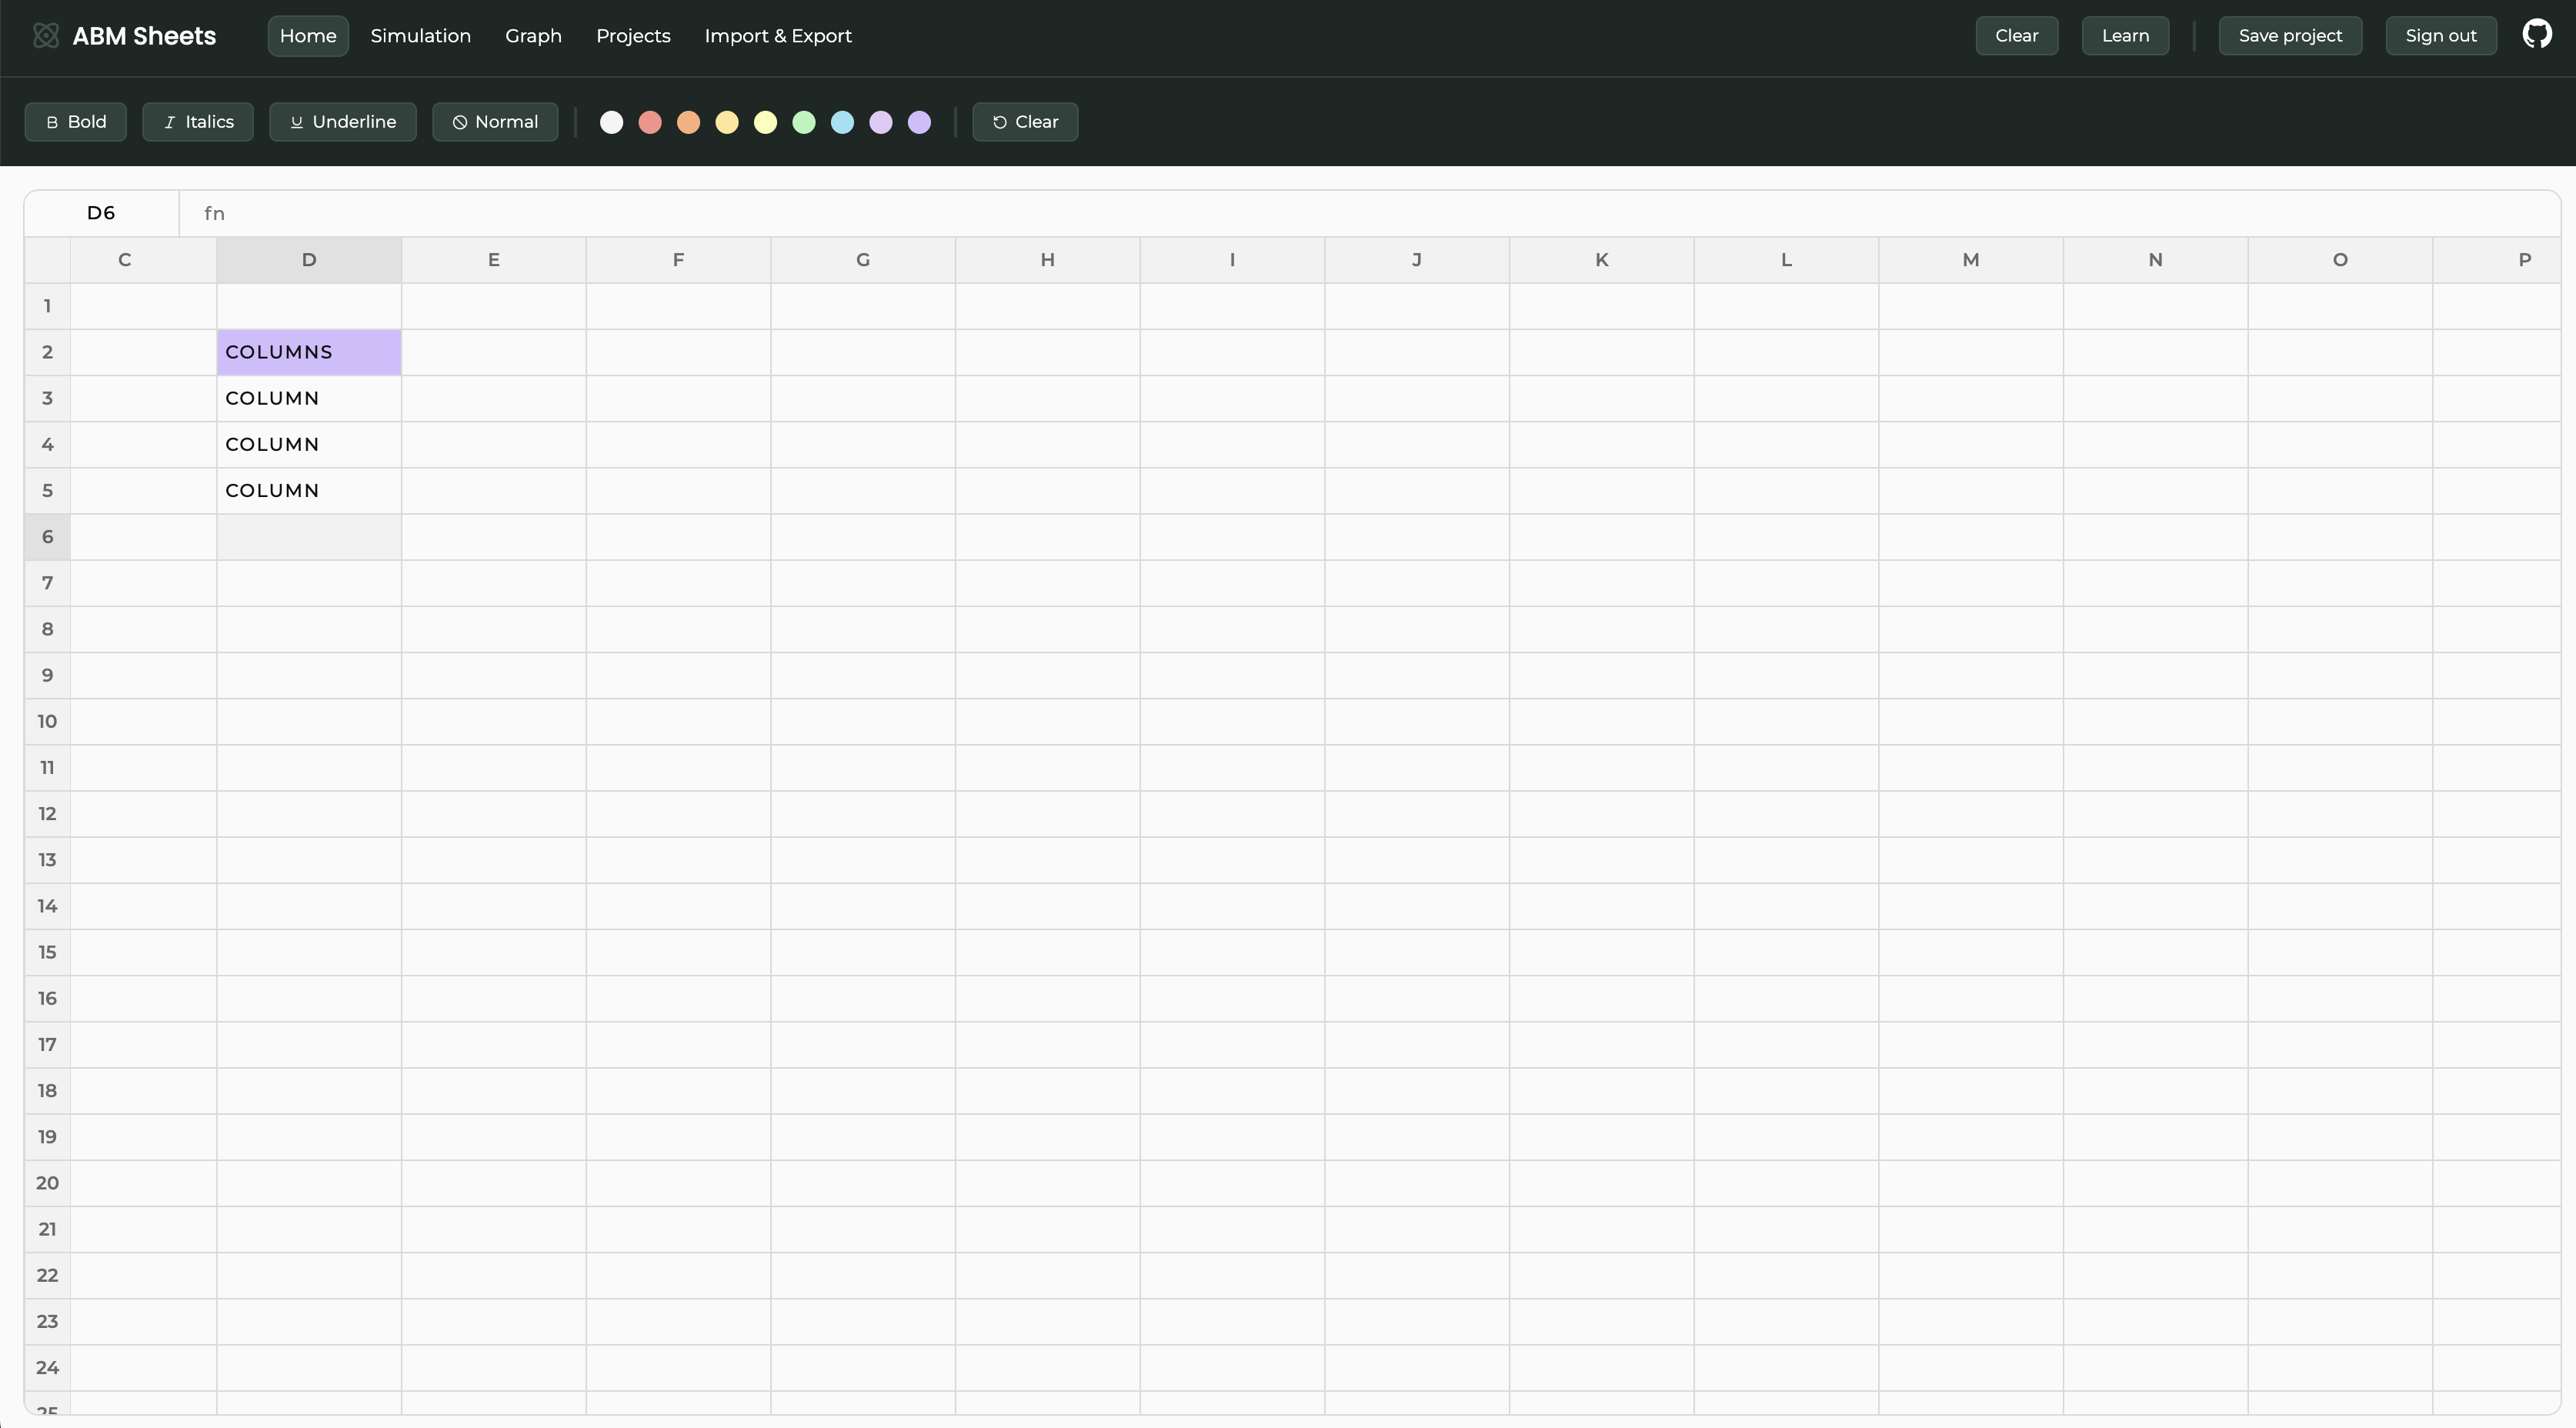This screenshot has width=2576, height=1428.
Task: Clear cell color using toolbar Clear
Action: 1025,122
